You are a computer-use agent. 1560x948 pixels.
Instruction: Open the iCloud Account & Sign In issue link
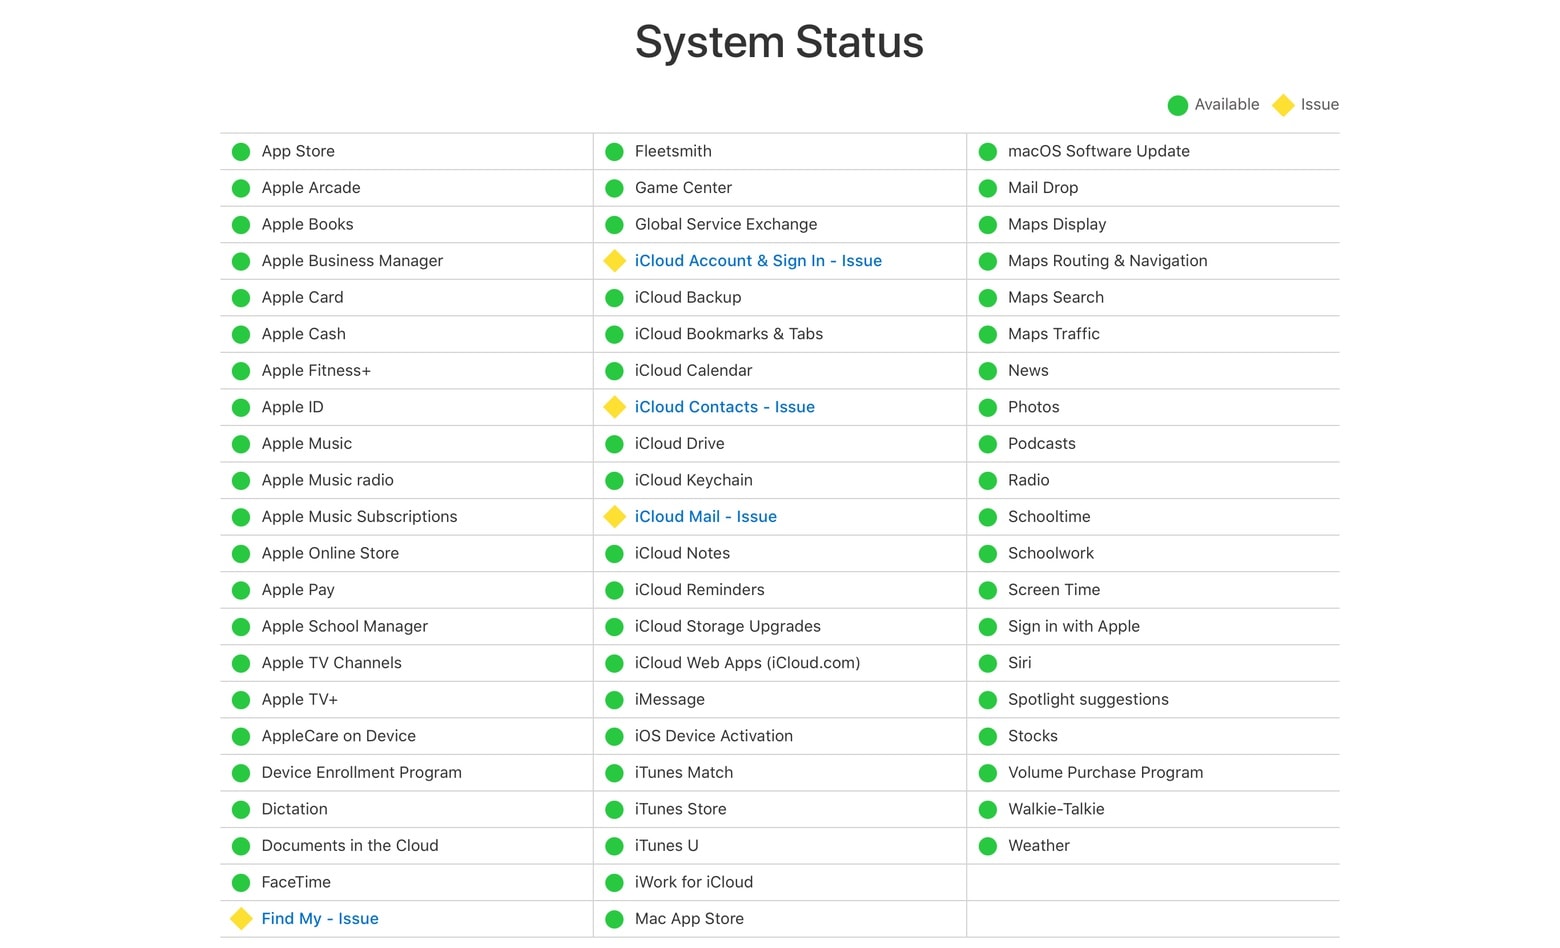[758, 261]
